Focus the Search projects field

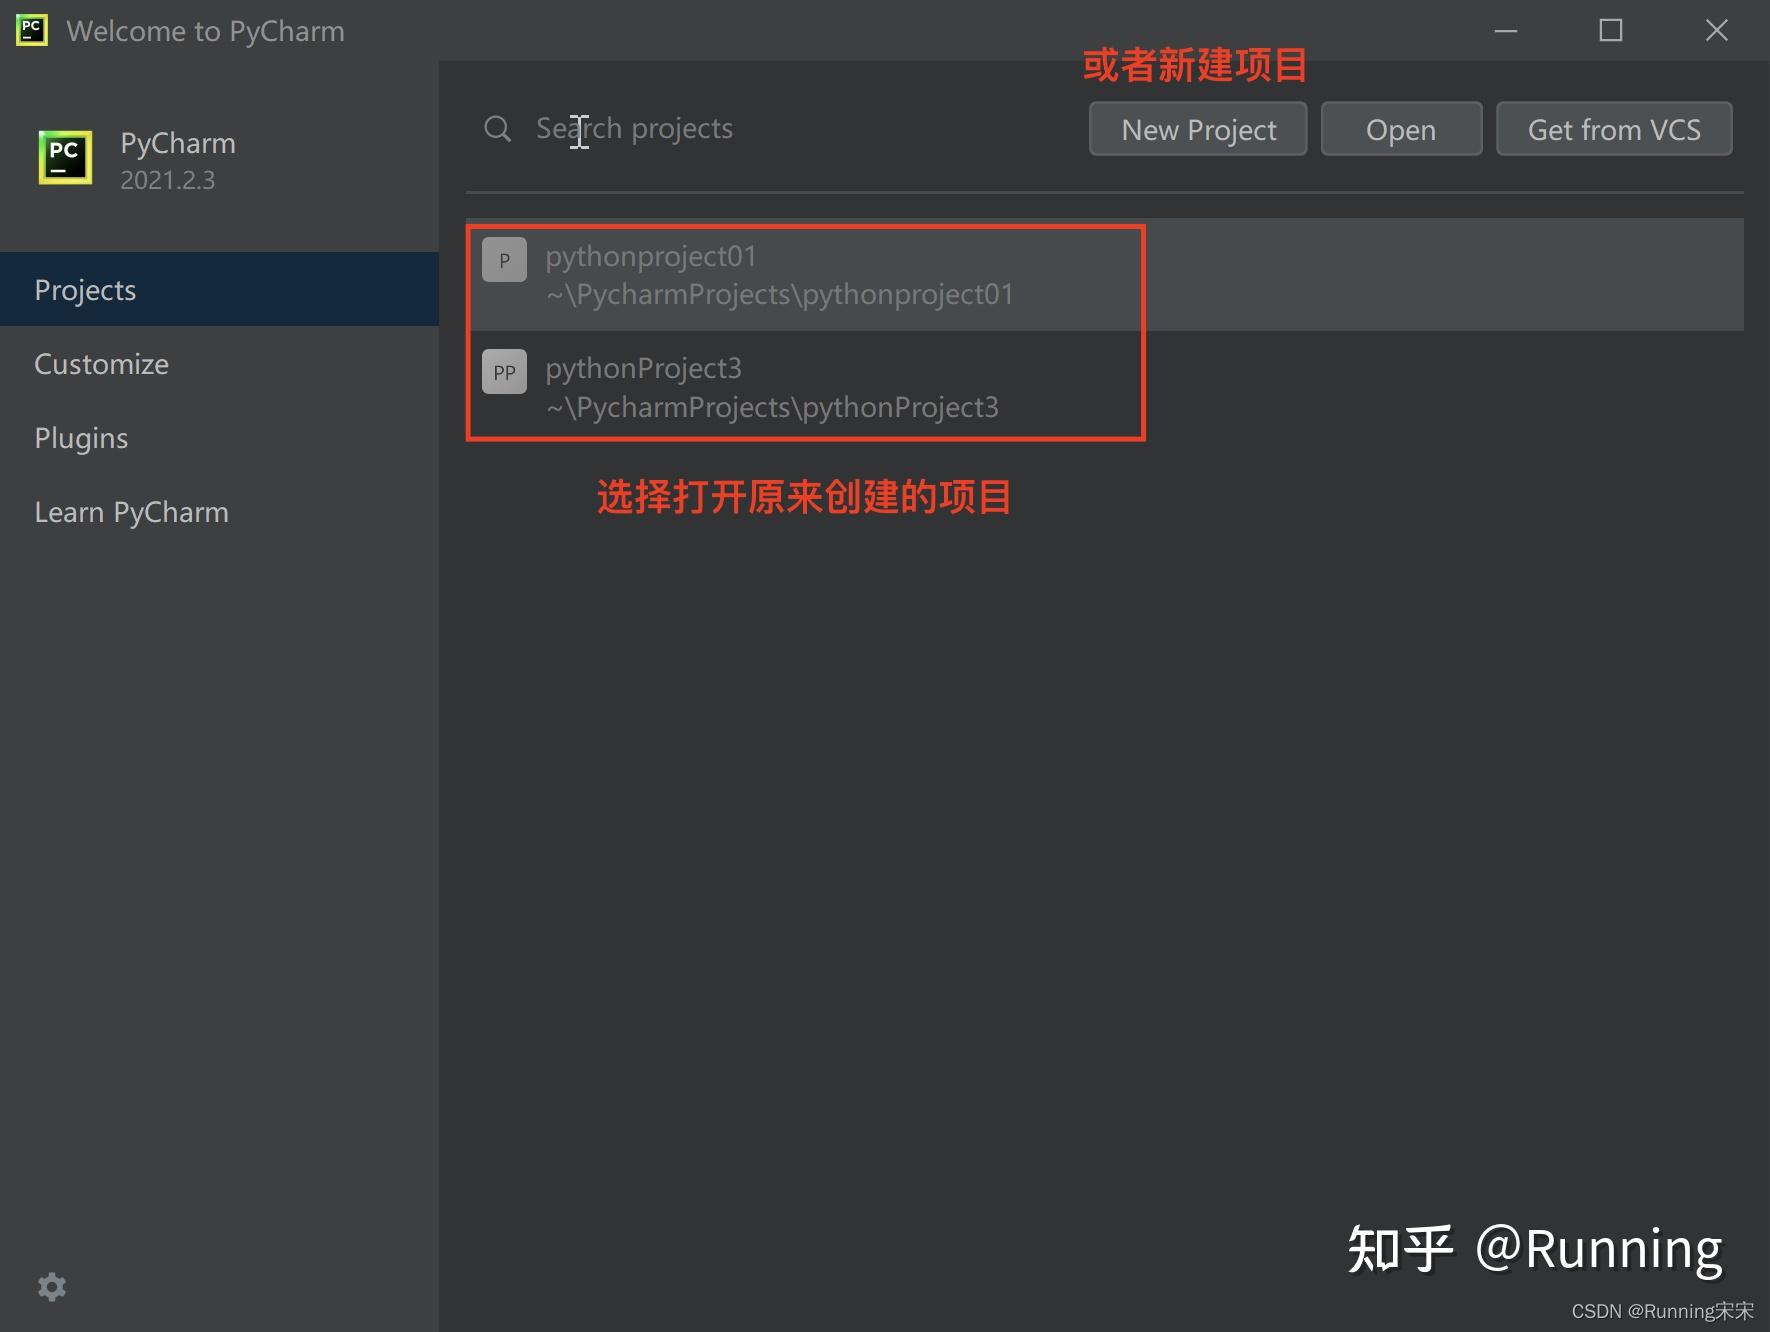pyautogui.click(x=770, y=128)
